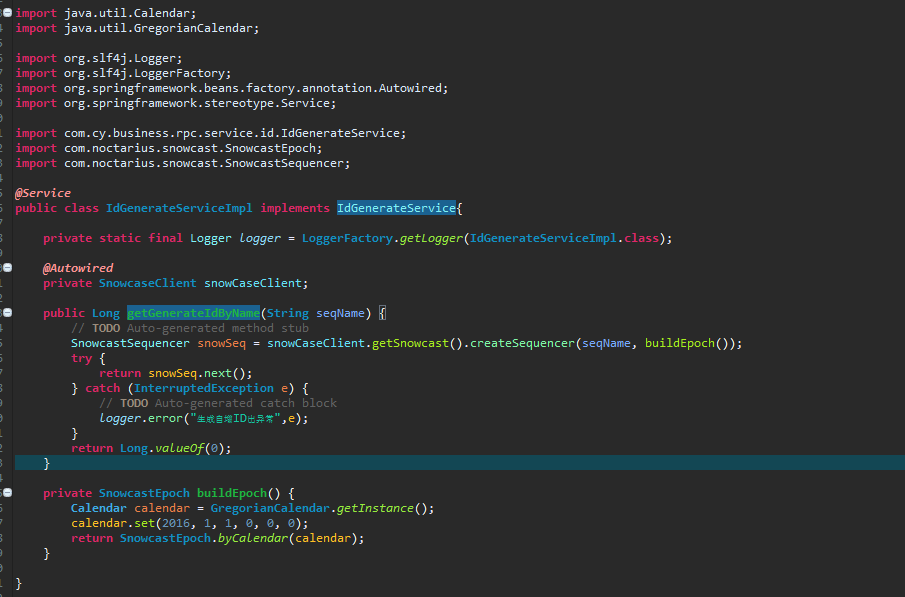The width and height of the screenshot is (905, 597).
Task: Click the getSnowcast() call
Action: (417, 343)
